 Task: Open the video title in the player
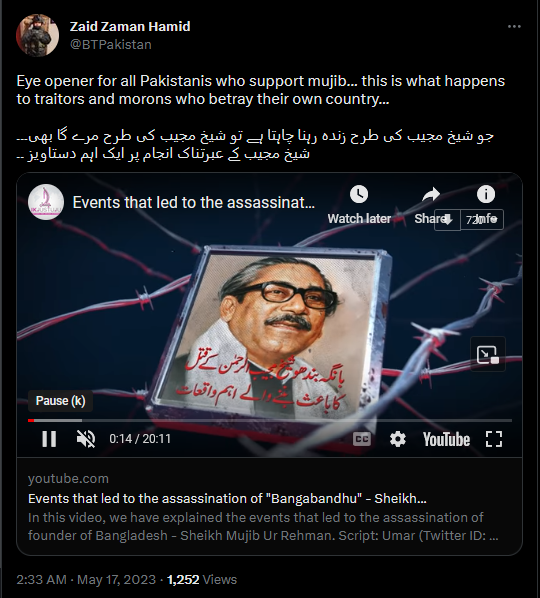194,203
